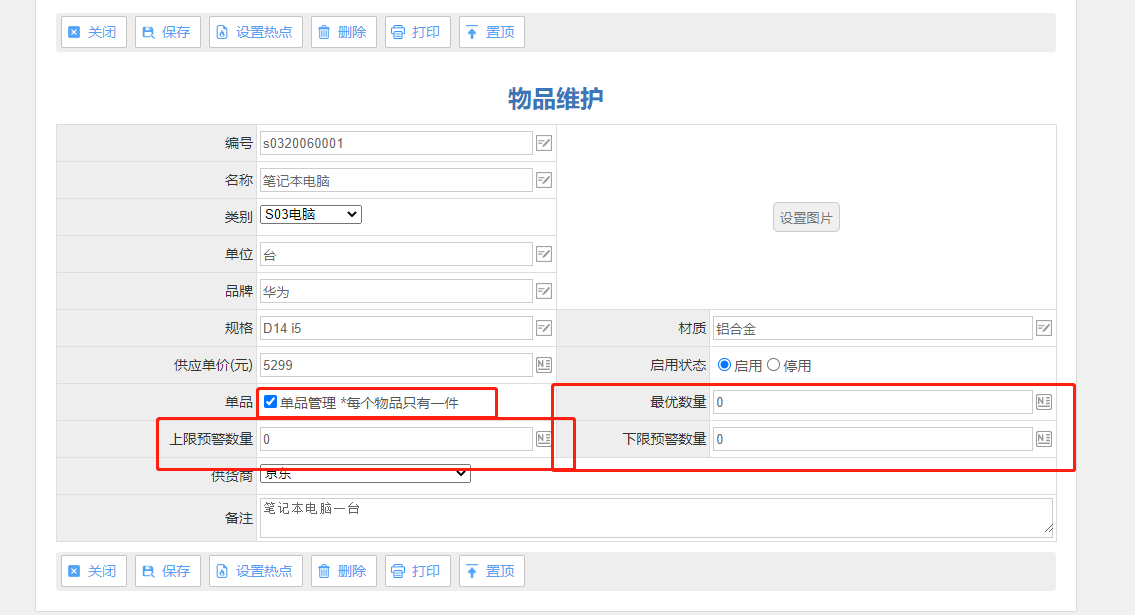The height and width of the screenshot is (615, 1135).
Task: Click the 规格 input with D14 i5
Action: [396, 328]
